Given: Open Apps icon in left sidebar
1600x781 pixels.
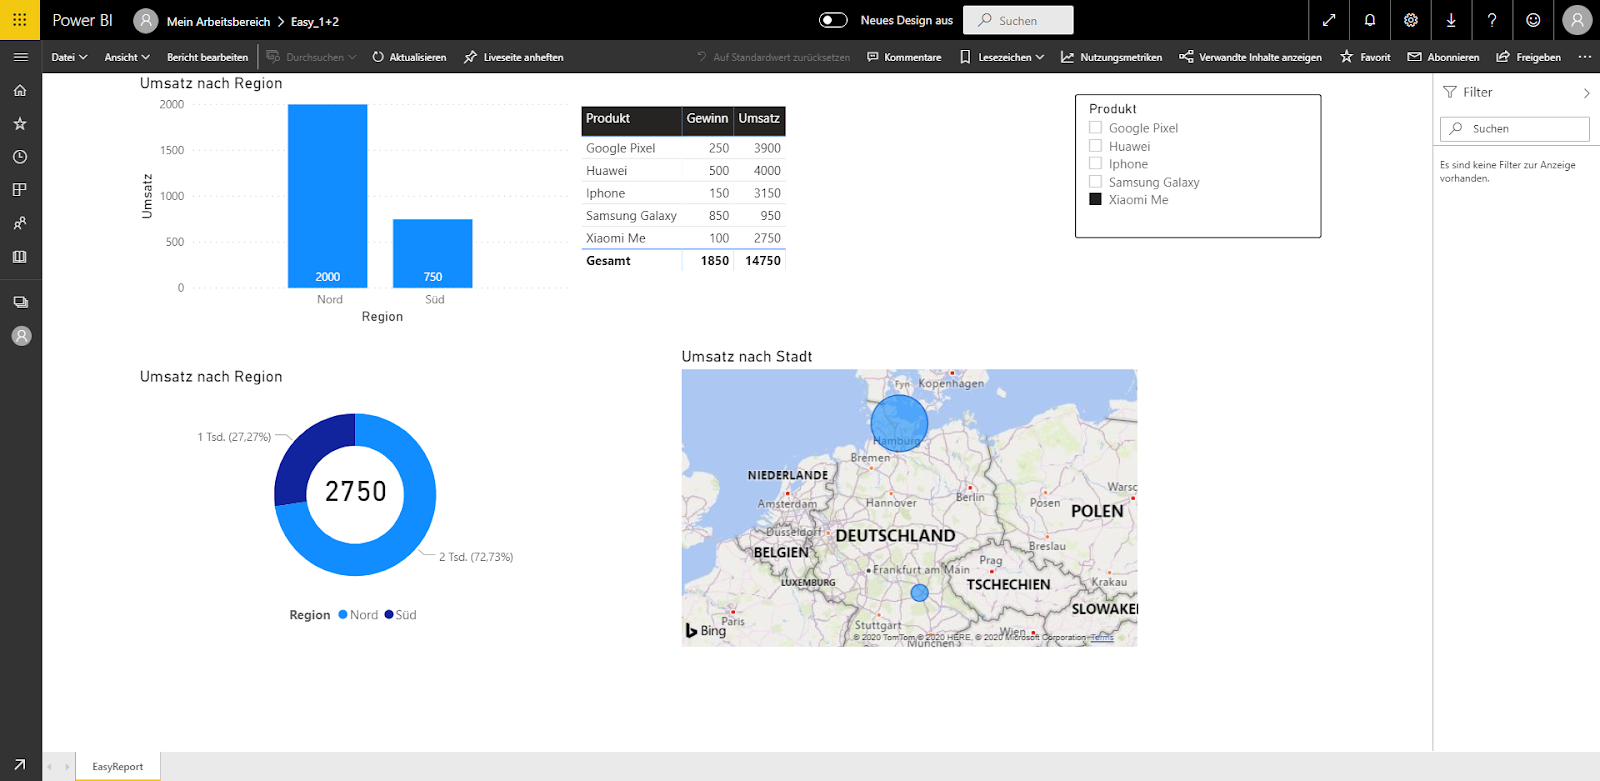Looking at the screenshot, I should pos(20,190).
